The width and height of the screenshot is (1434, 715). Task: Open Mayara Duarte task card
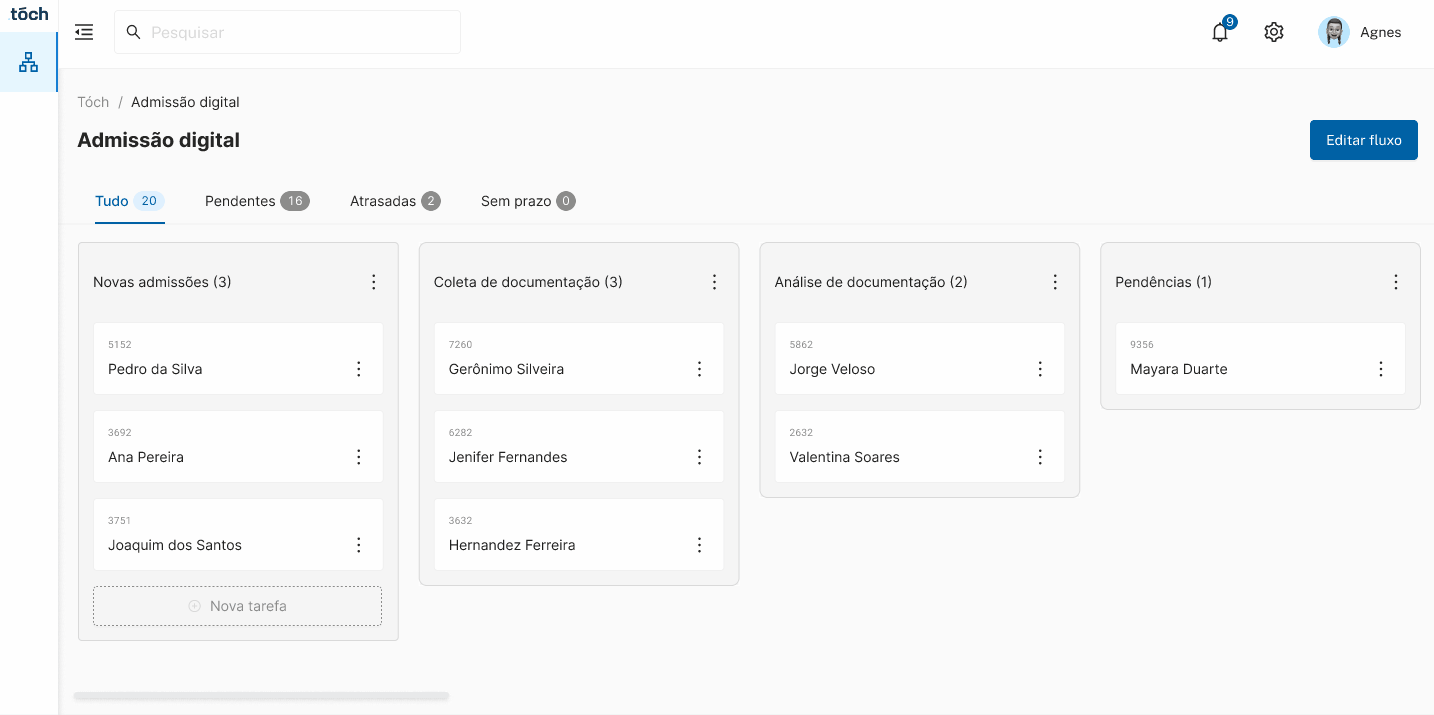click(1260, 358)
